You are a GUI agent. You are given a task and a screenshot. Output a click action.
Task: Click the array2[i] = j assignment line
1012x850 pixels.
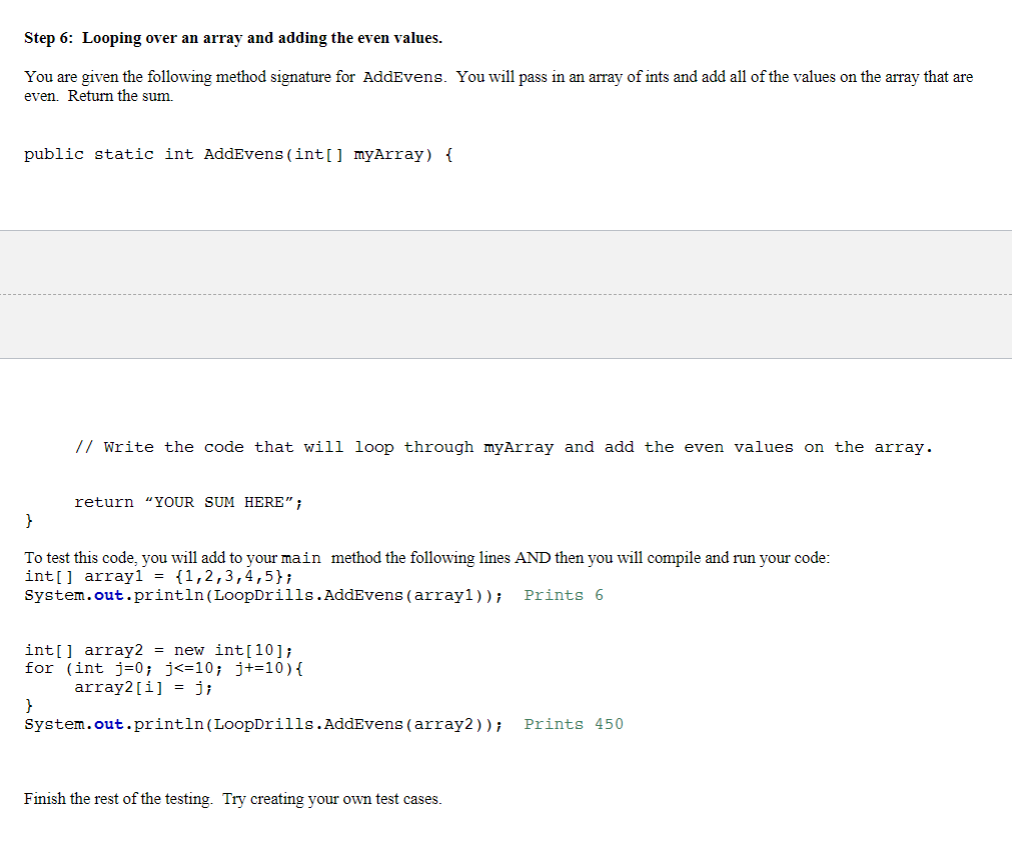143,687
